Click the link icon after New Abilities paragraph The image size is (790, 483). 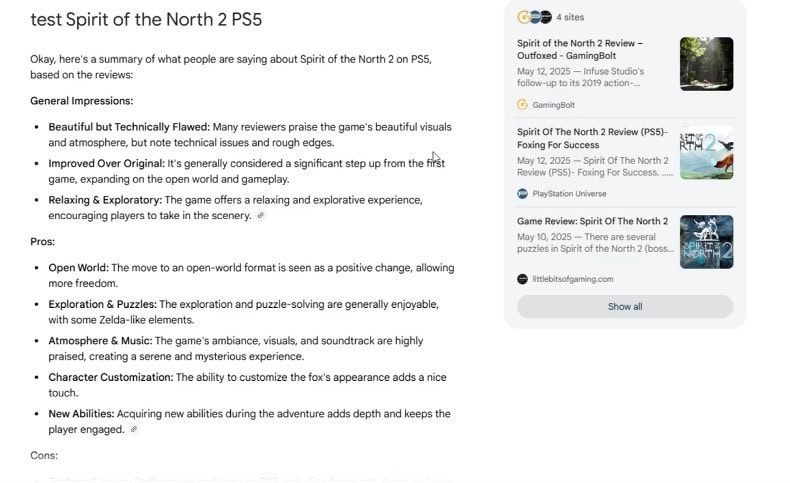click(x=134, y=430)
